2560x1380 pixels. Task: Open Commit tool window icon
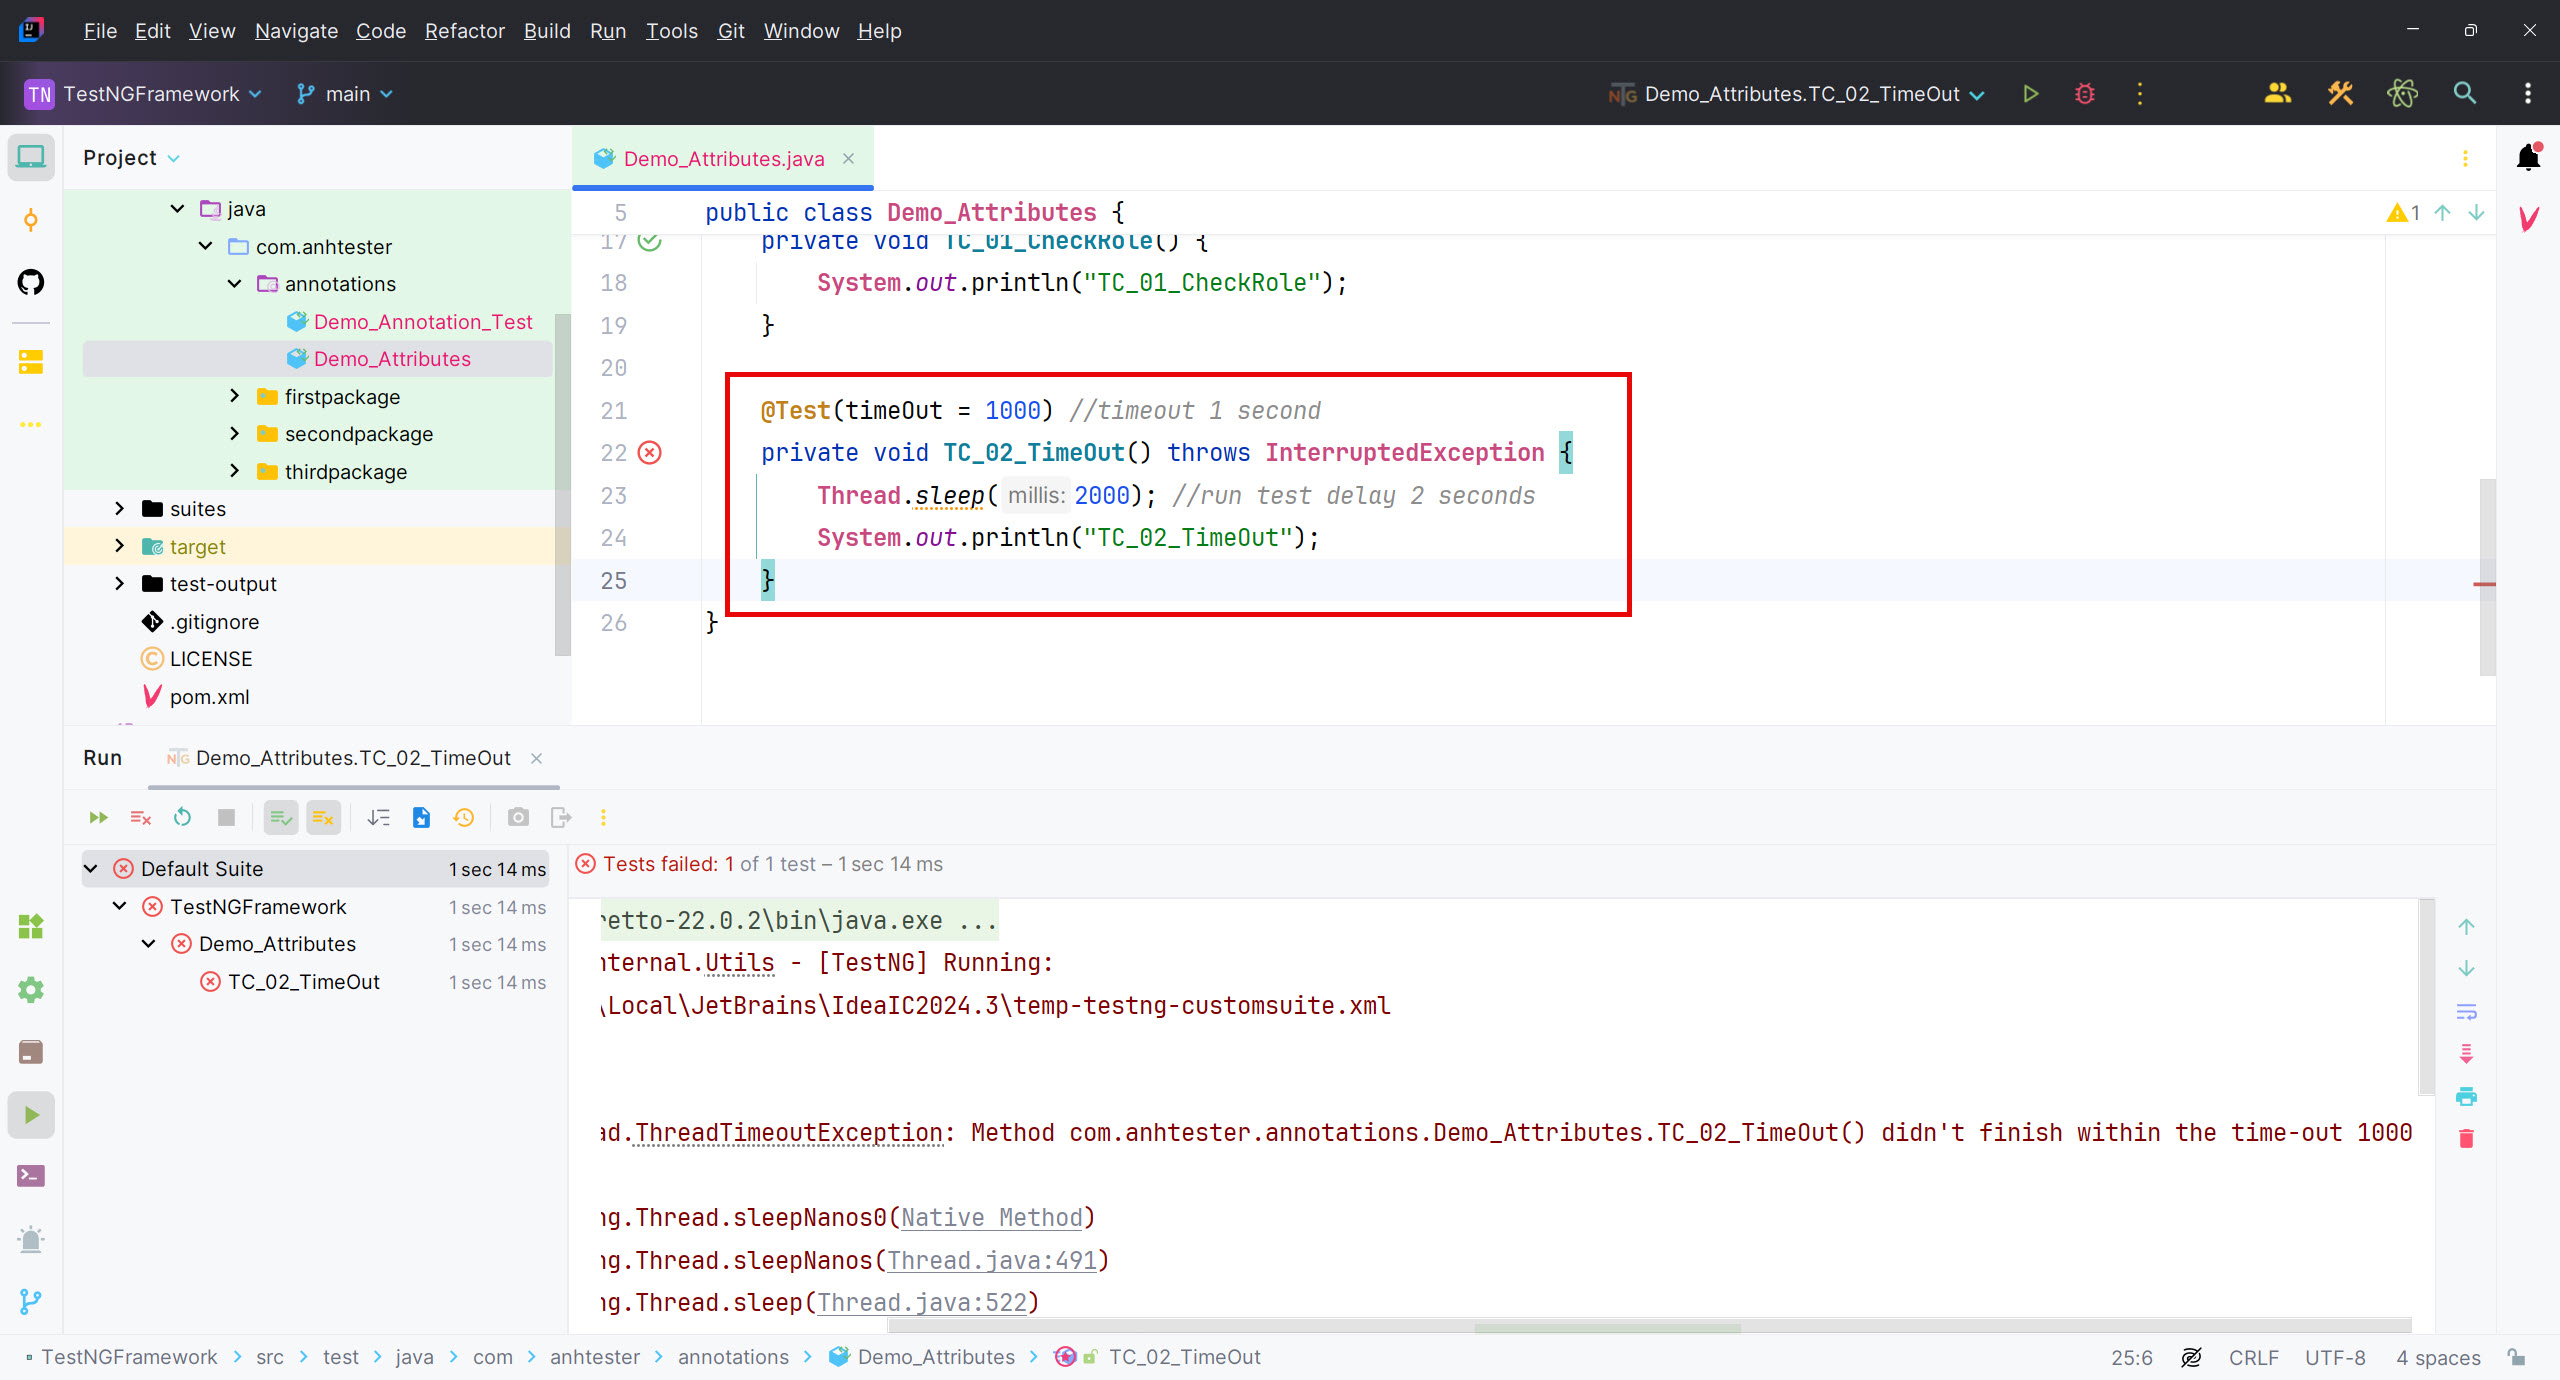point(31,220)
